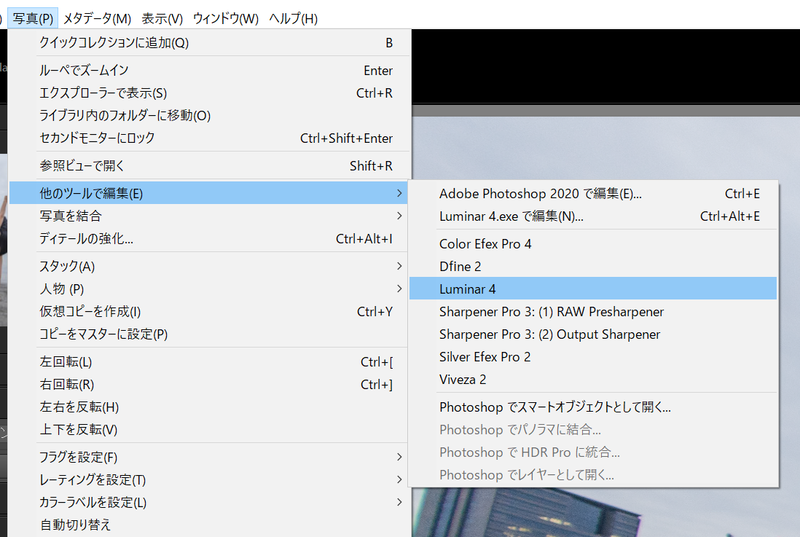The height and width of the screenshot is (537, 800).
Task: Select コピーをマスターに設定(P)
Action: (x=208, y=334)
